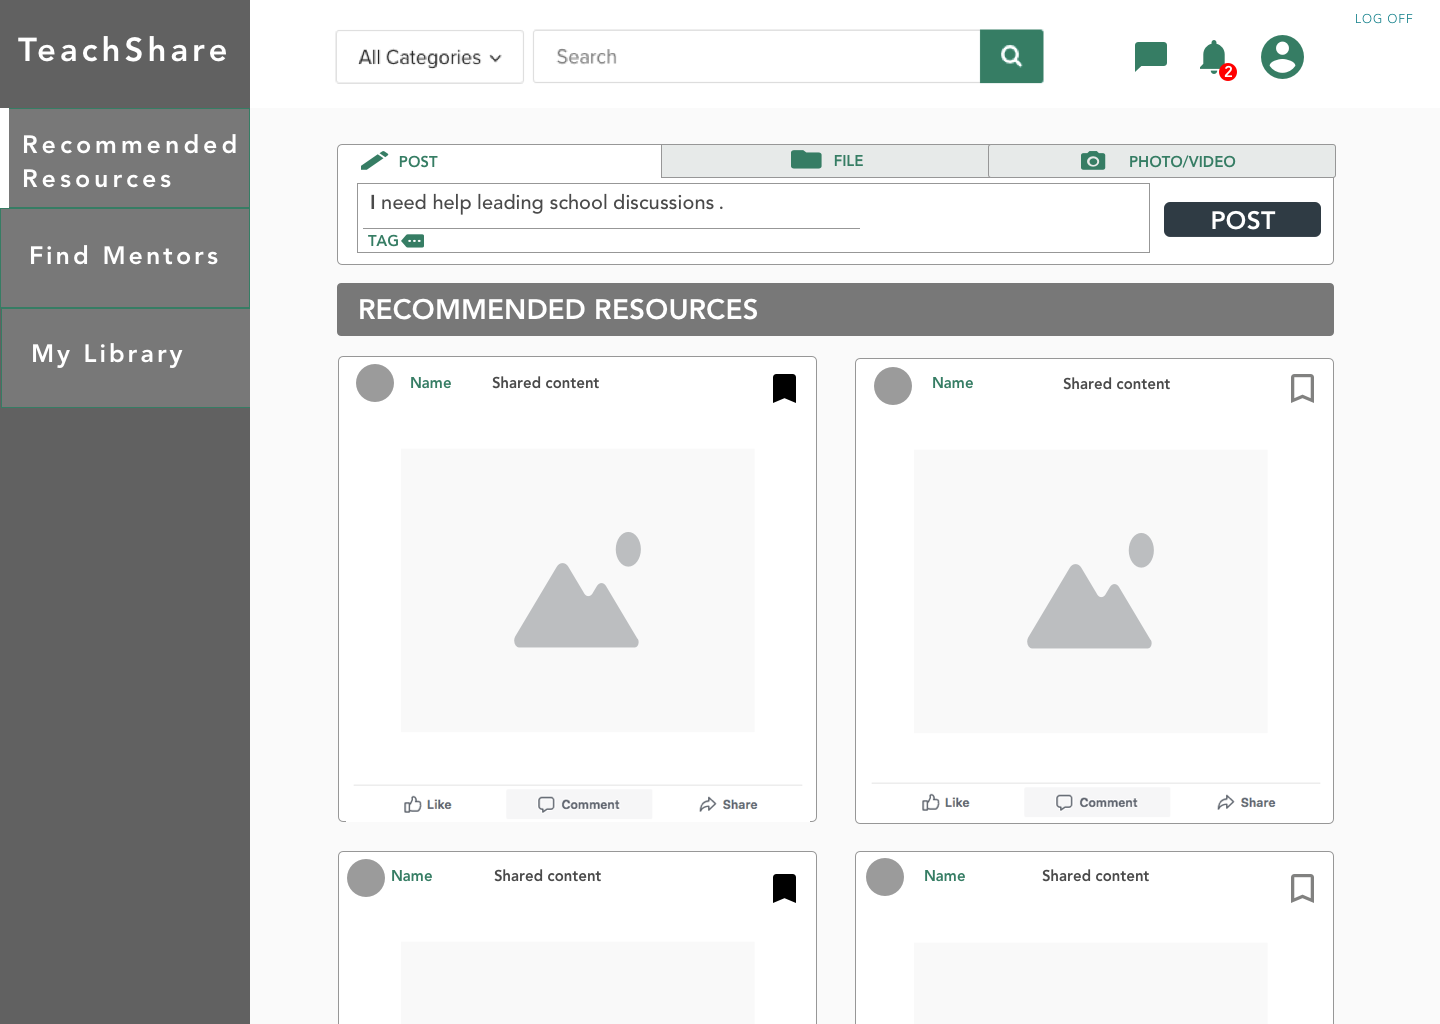Bookmark the bottom-right resource card
This screenshot has width=1440, height=1024.
[1302, 888]
